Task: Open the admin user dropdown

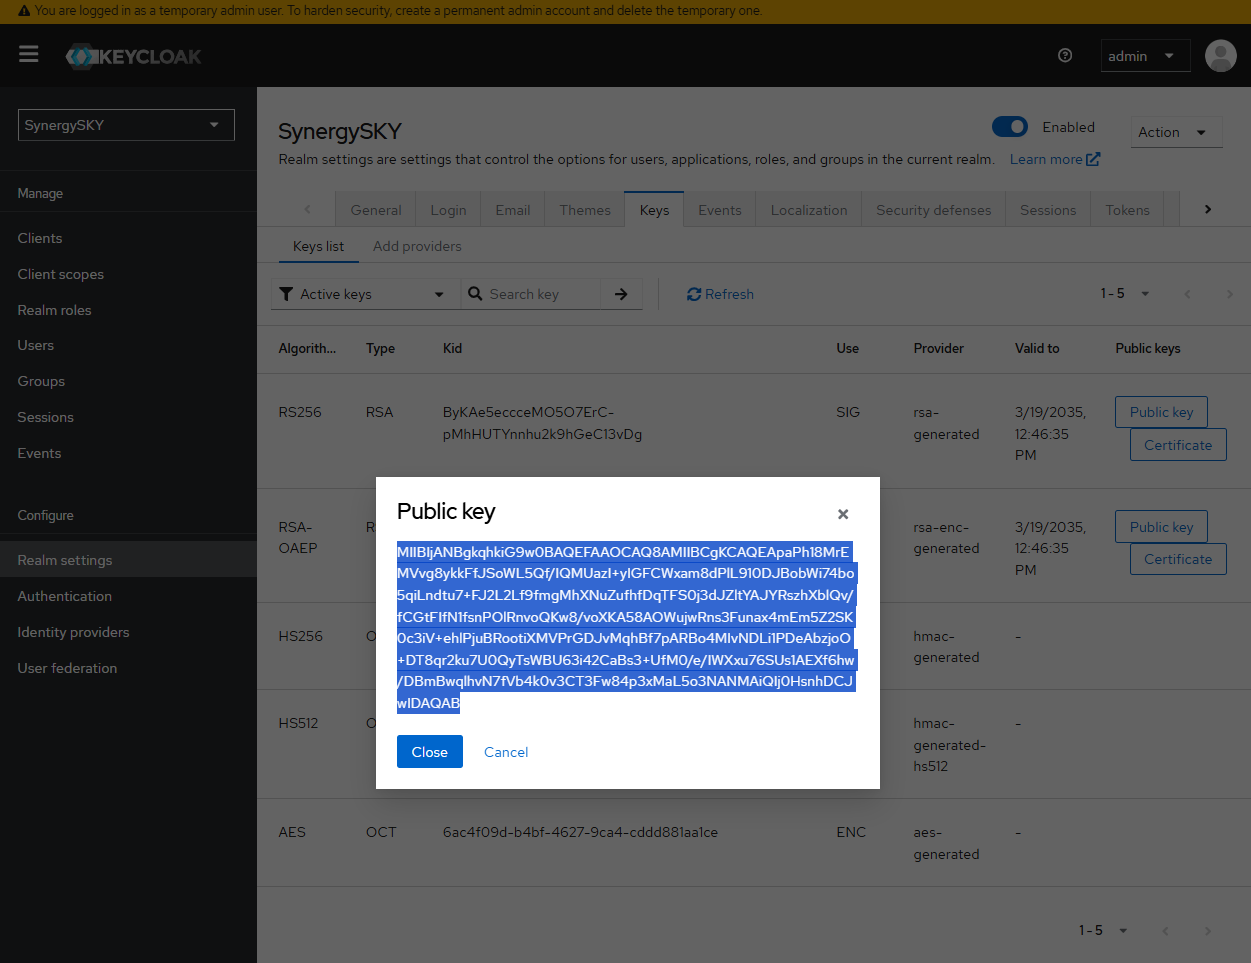Action: click(1145, 56)
